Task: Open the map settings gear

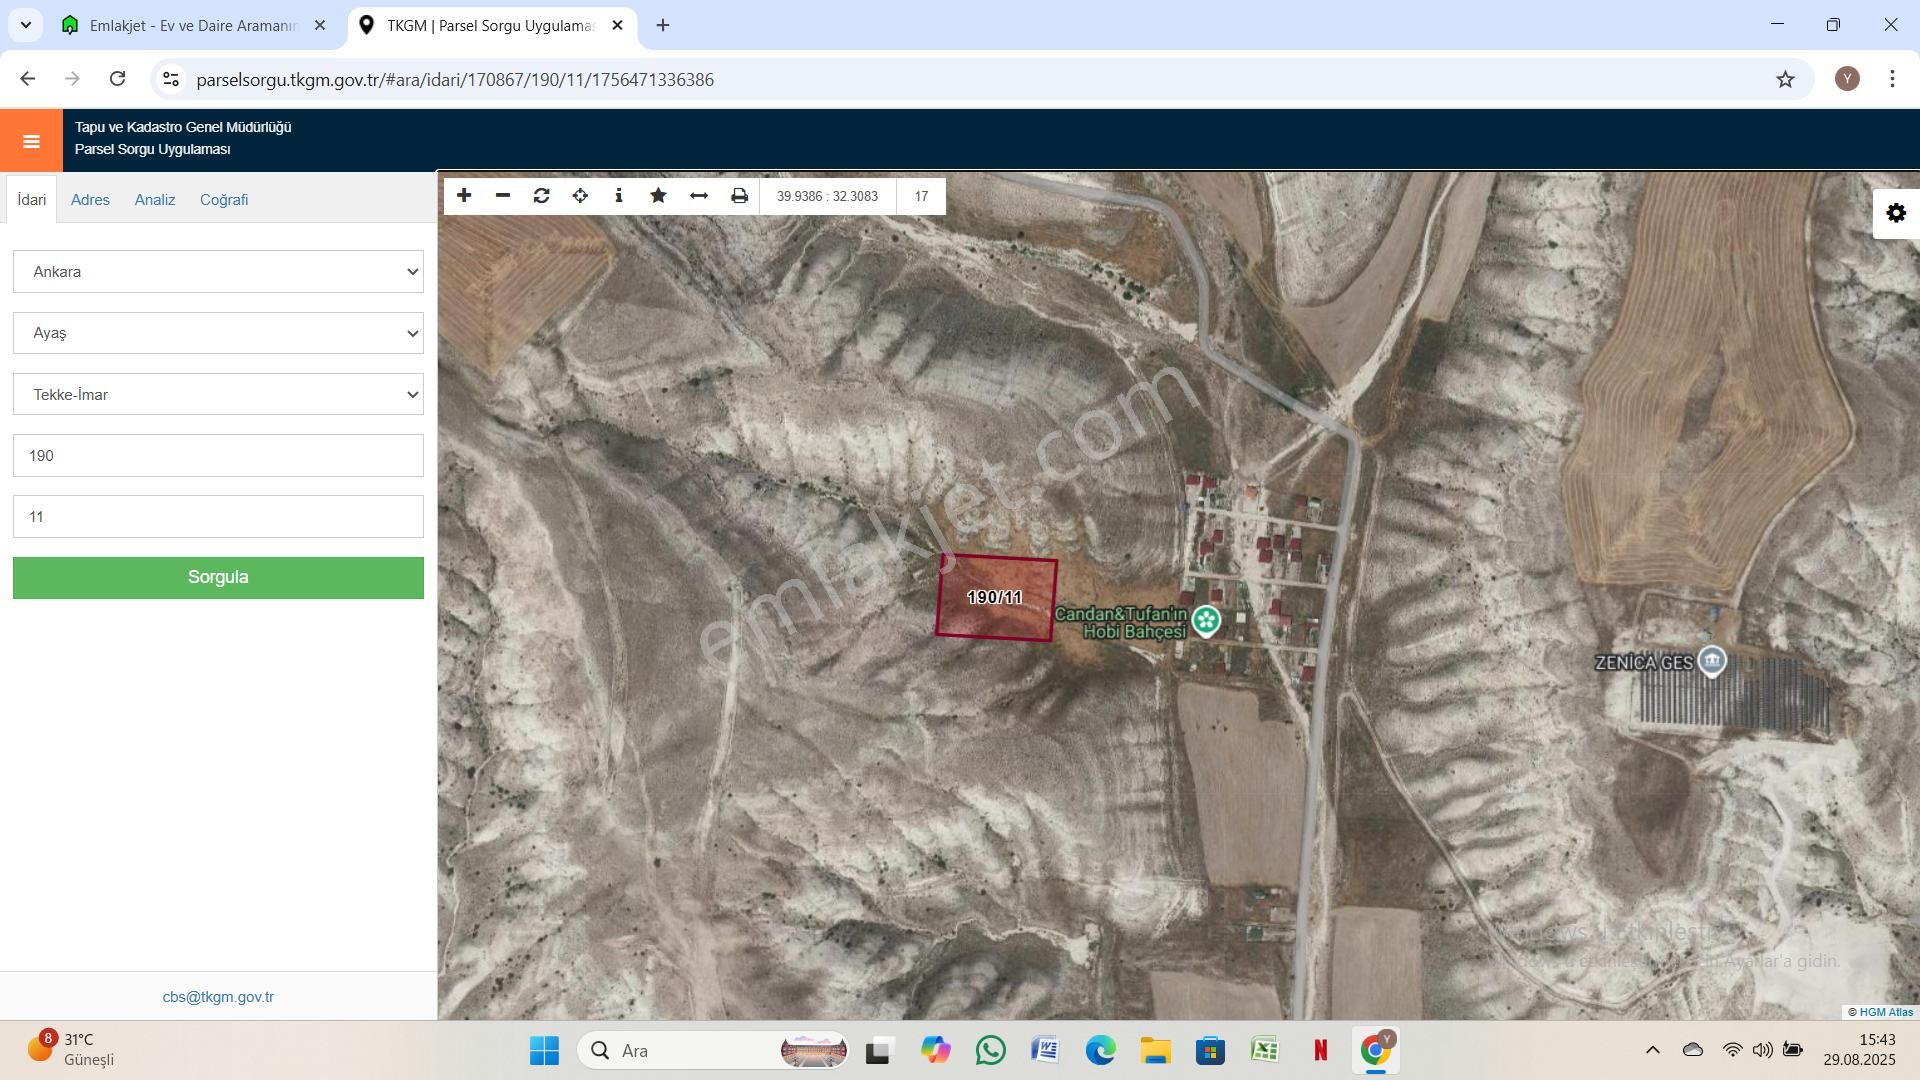Action: point(1896,213)
